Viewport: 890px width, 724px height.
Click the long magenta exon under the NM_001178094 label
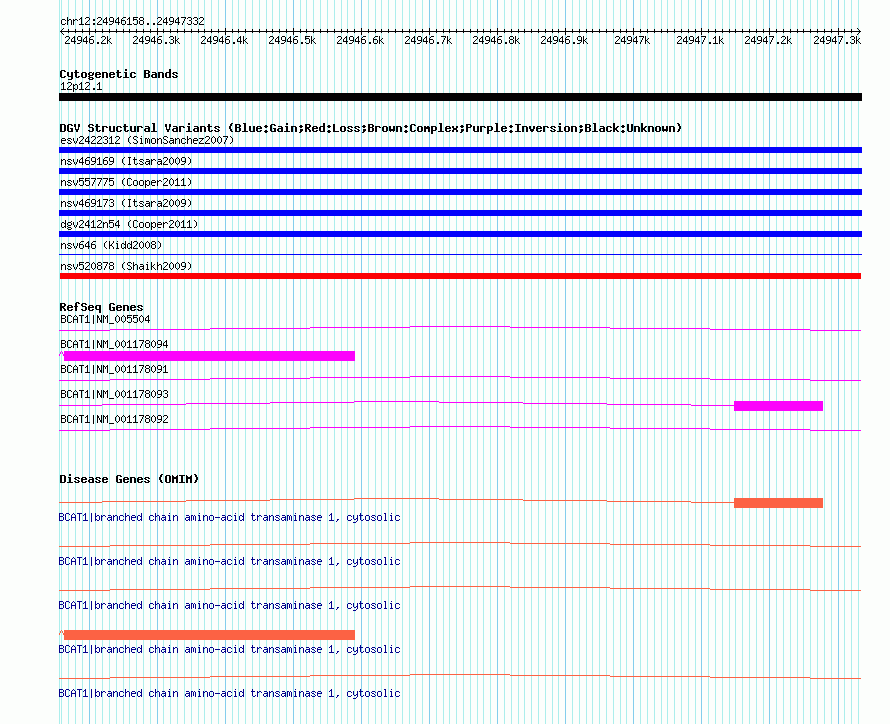(x=209, y=356)
